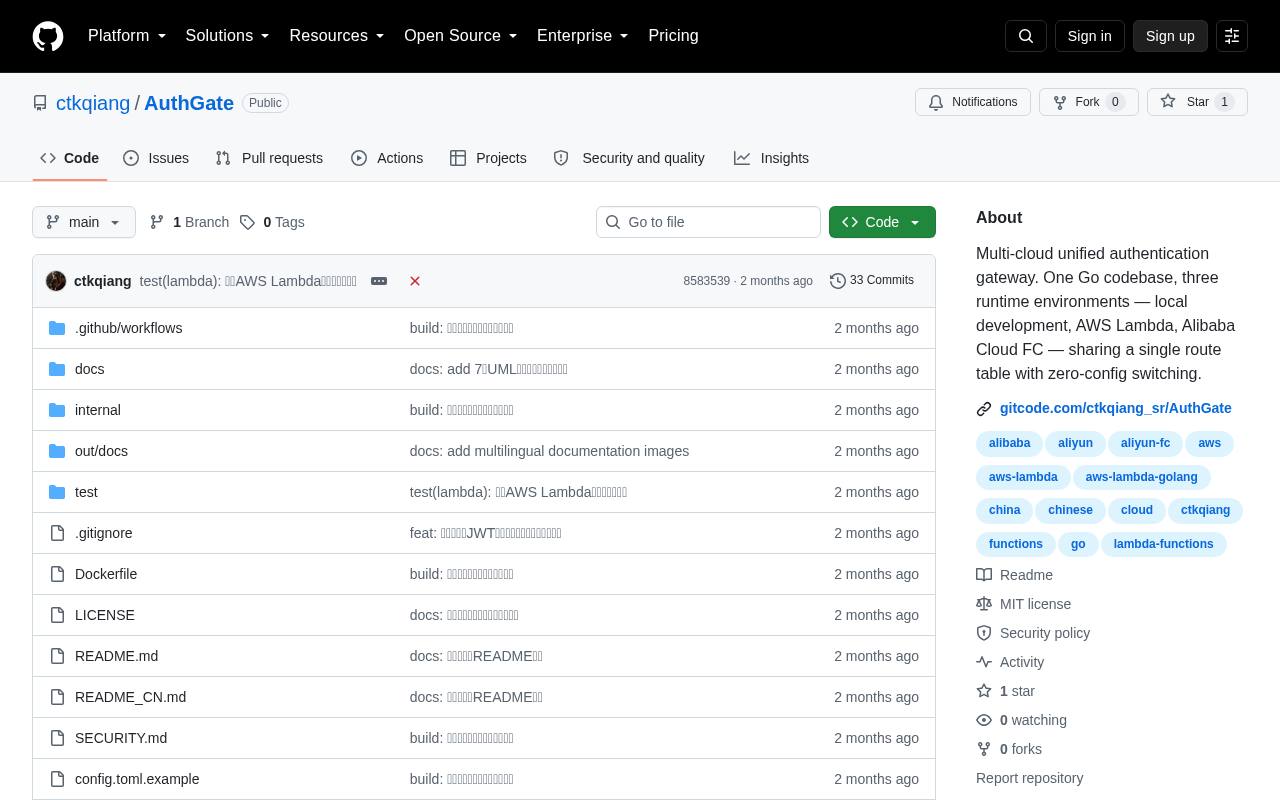Click the .gitignore file icon

tap(57, 533)
